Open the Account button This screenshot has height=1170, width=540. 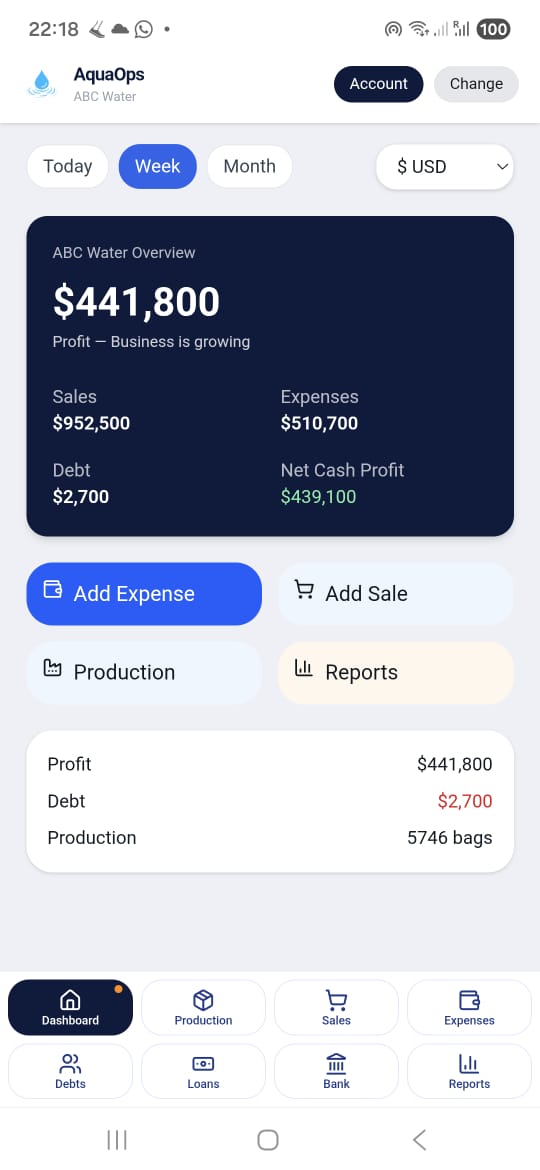(x=378, y=84)
